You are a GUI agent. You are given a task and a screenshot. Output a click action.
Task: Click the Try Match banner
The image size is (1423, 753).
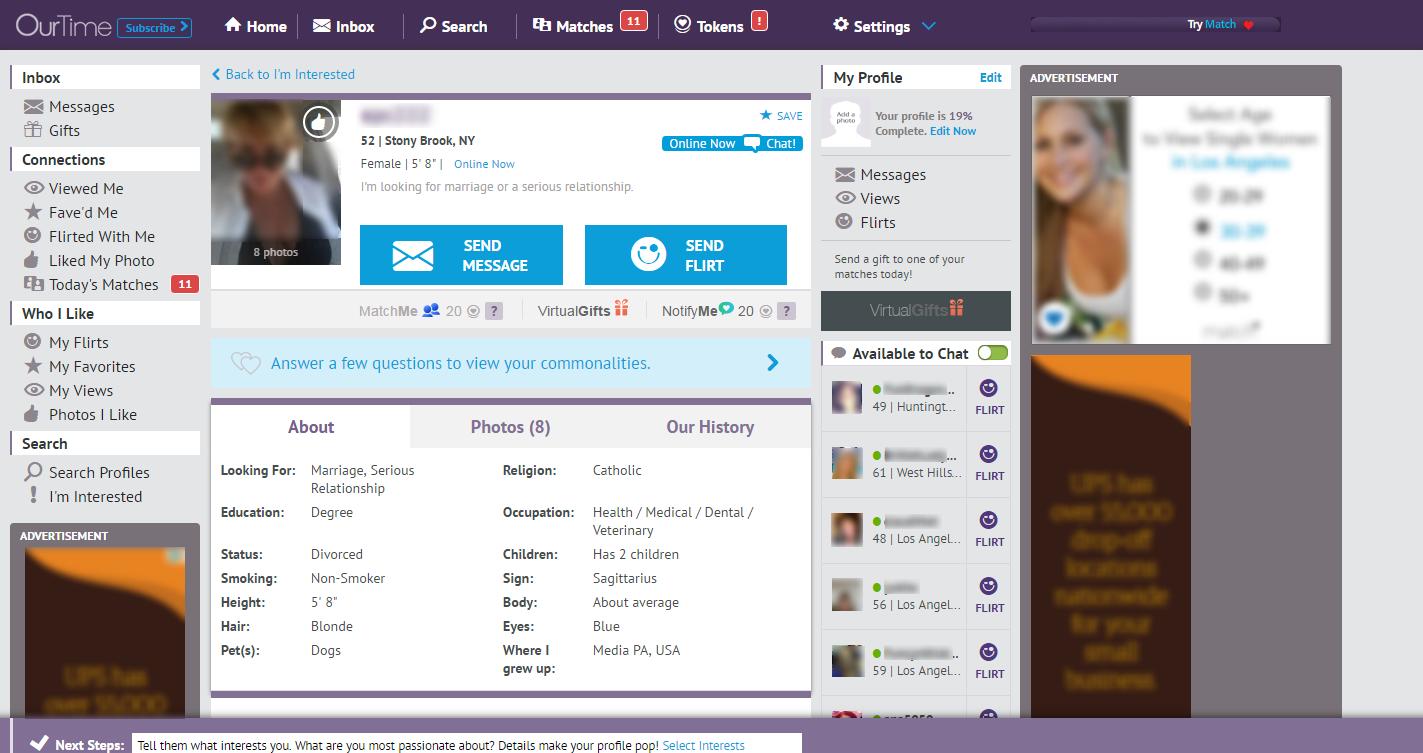point(1155,25)
